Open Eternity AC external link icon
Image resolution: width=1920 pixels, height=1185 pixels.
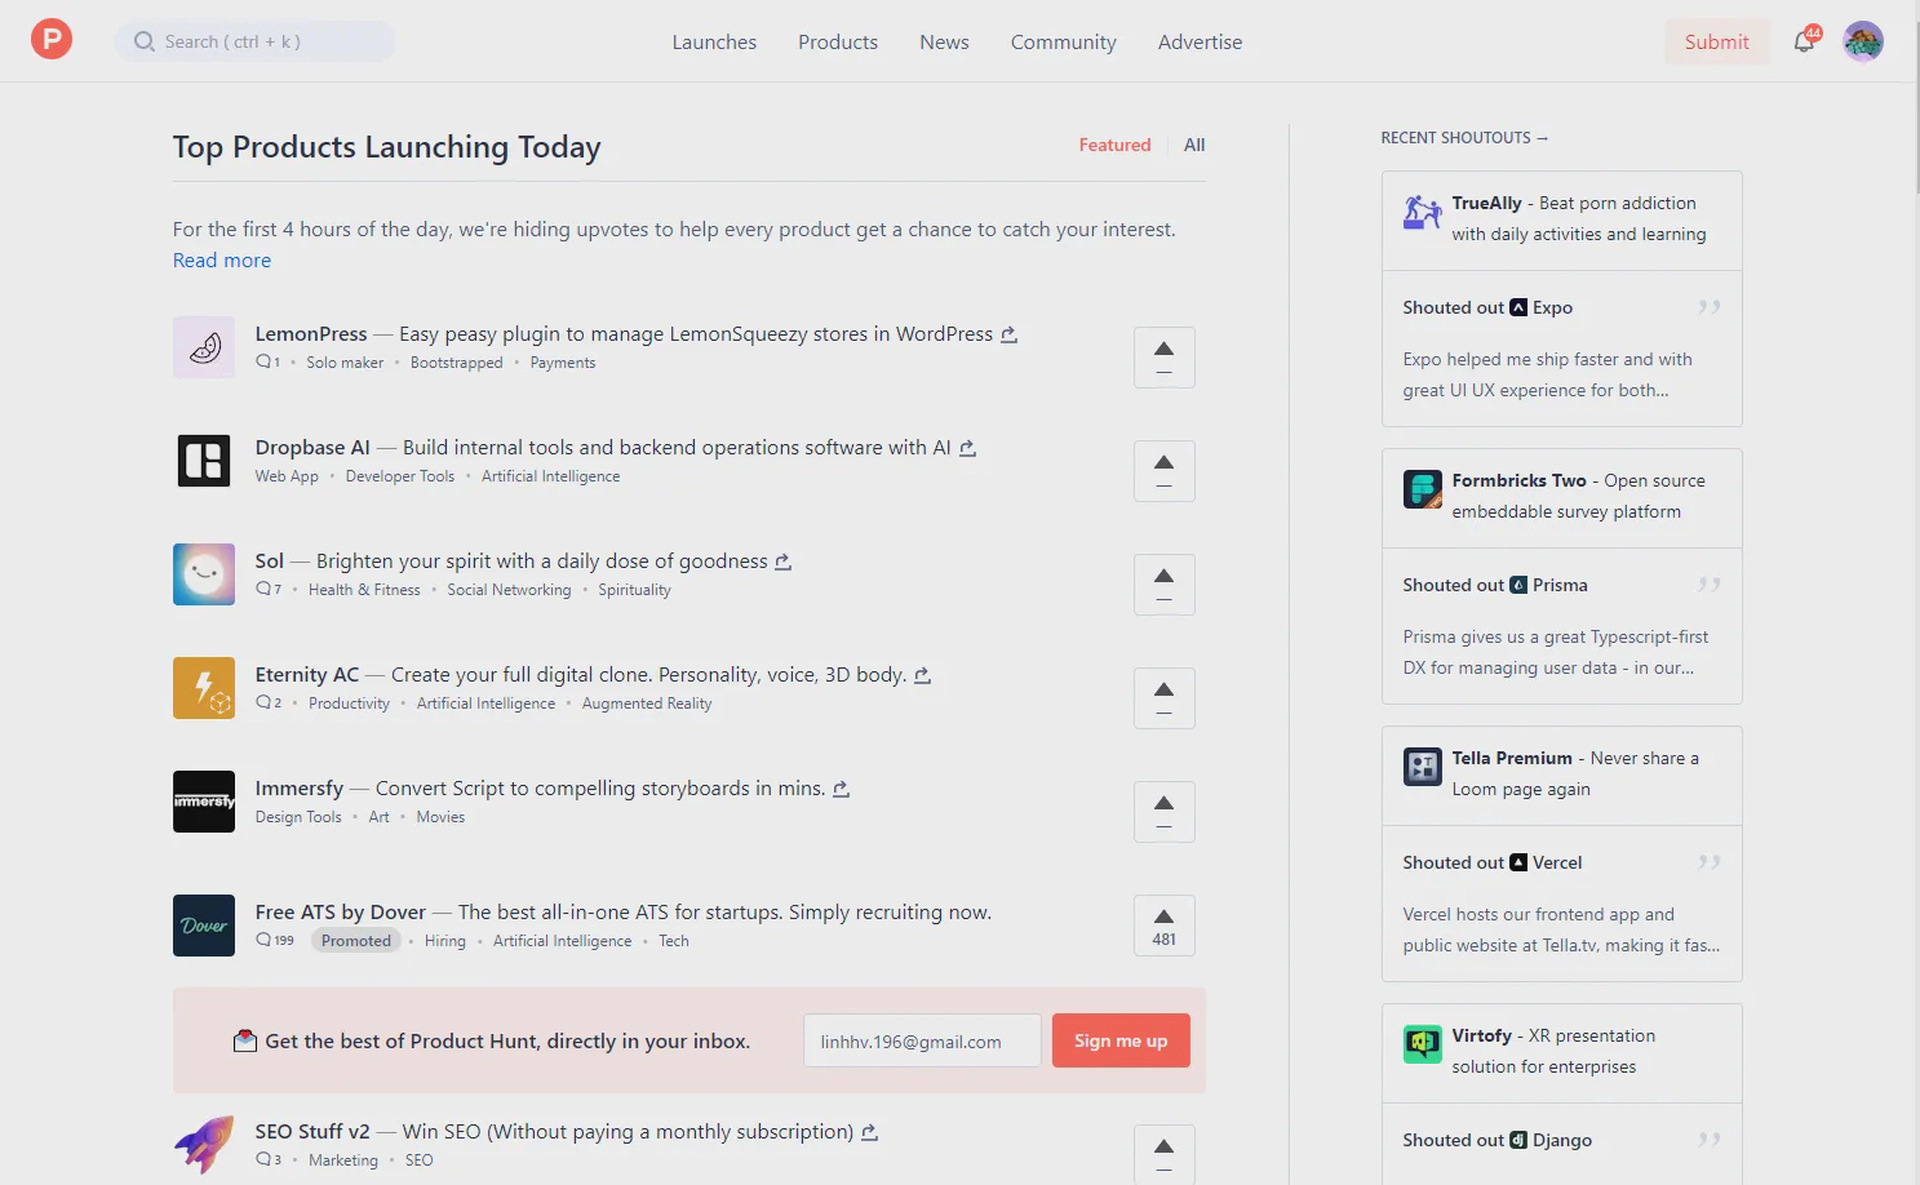[922, 675]
